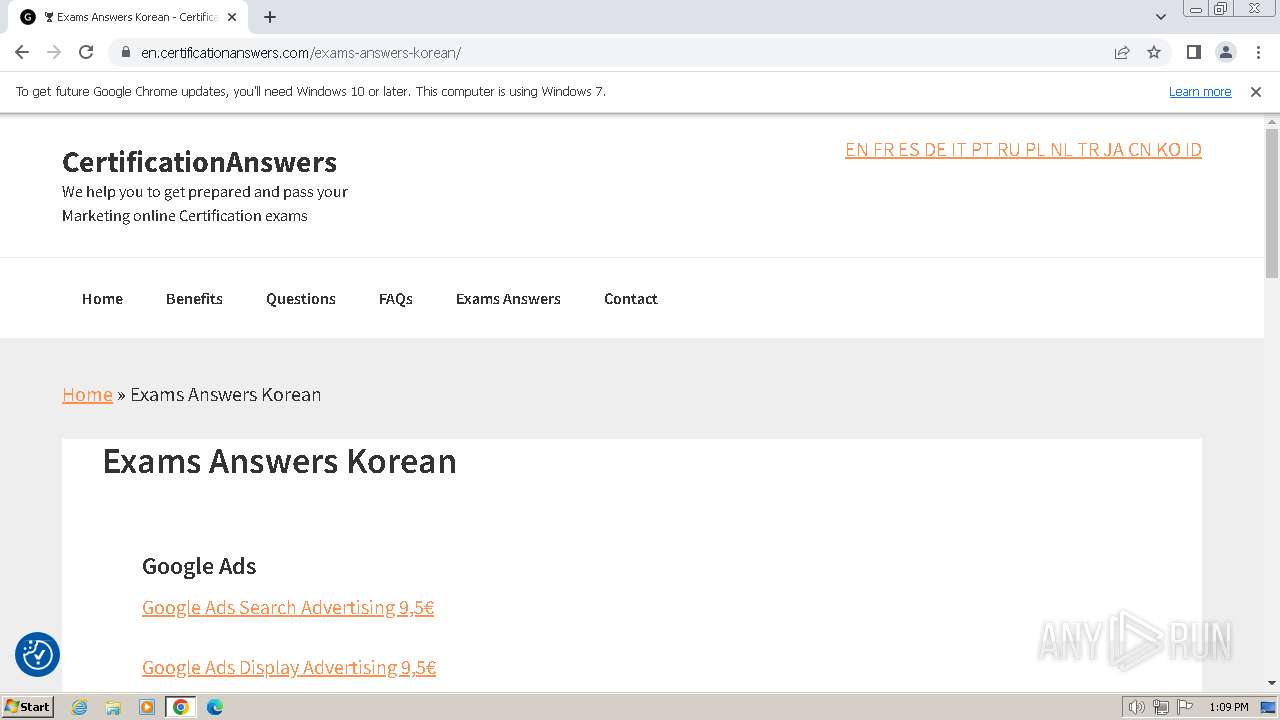Switch site language to DE
The height and width of the screenshot is (720, 1280).
(935, 150)
